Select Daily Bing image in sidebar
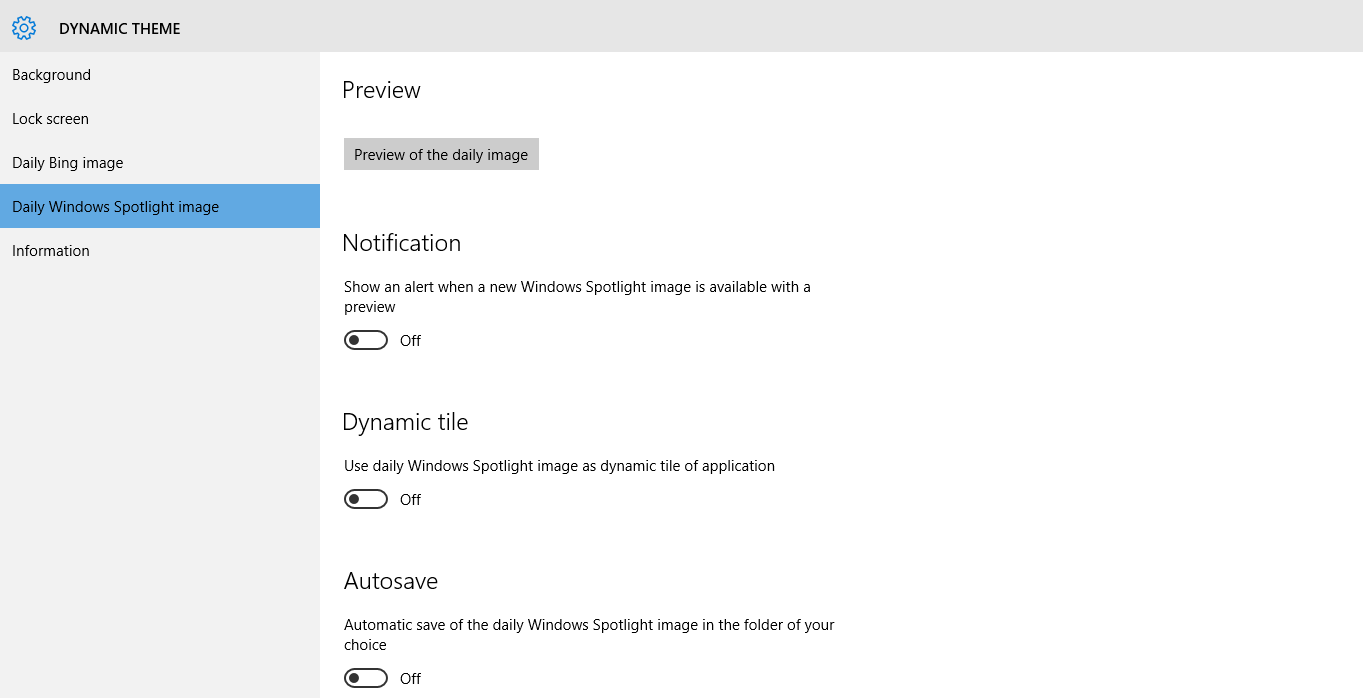The width and height of the screenshot is (1363, 698). (x=160, y=163)
